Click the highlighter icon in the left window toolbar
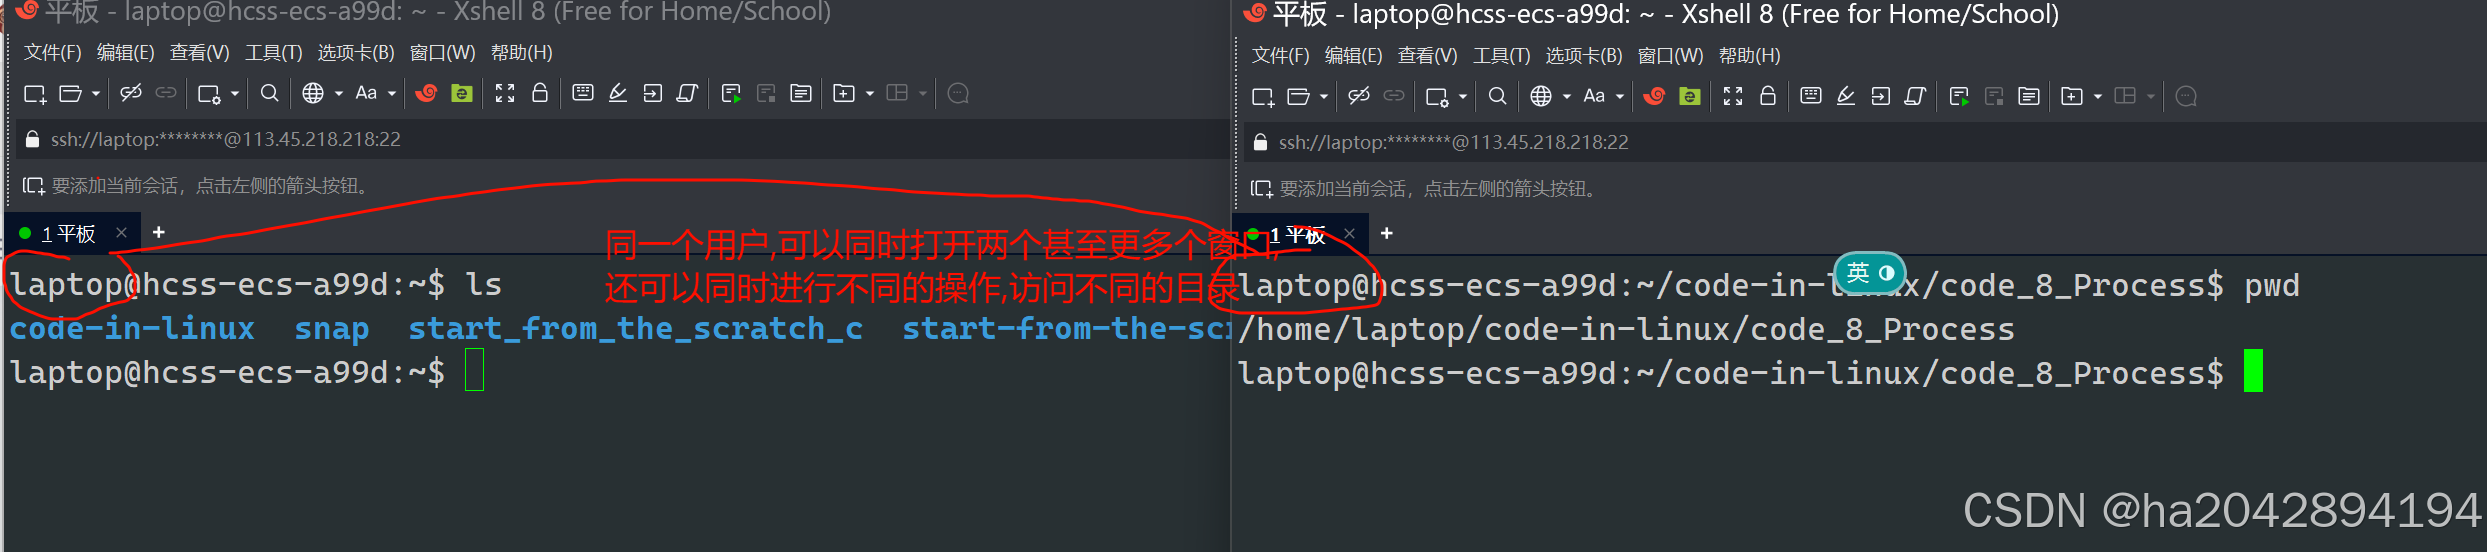 click(618, 93)
